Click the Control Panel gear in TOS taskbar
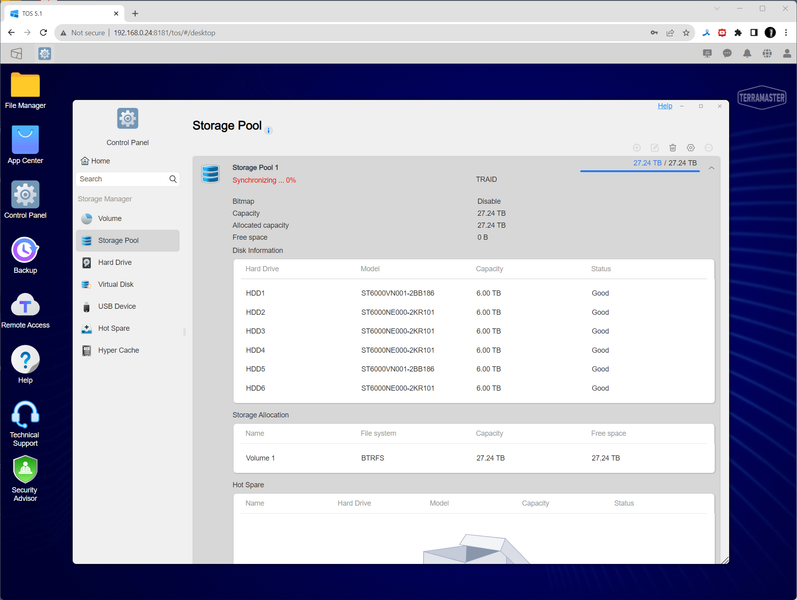The height and width of the screenshot is (600, 797). [45, 53]
